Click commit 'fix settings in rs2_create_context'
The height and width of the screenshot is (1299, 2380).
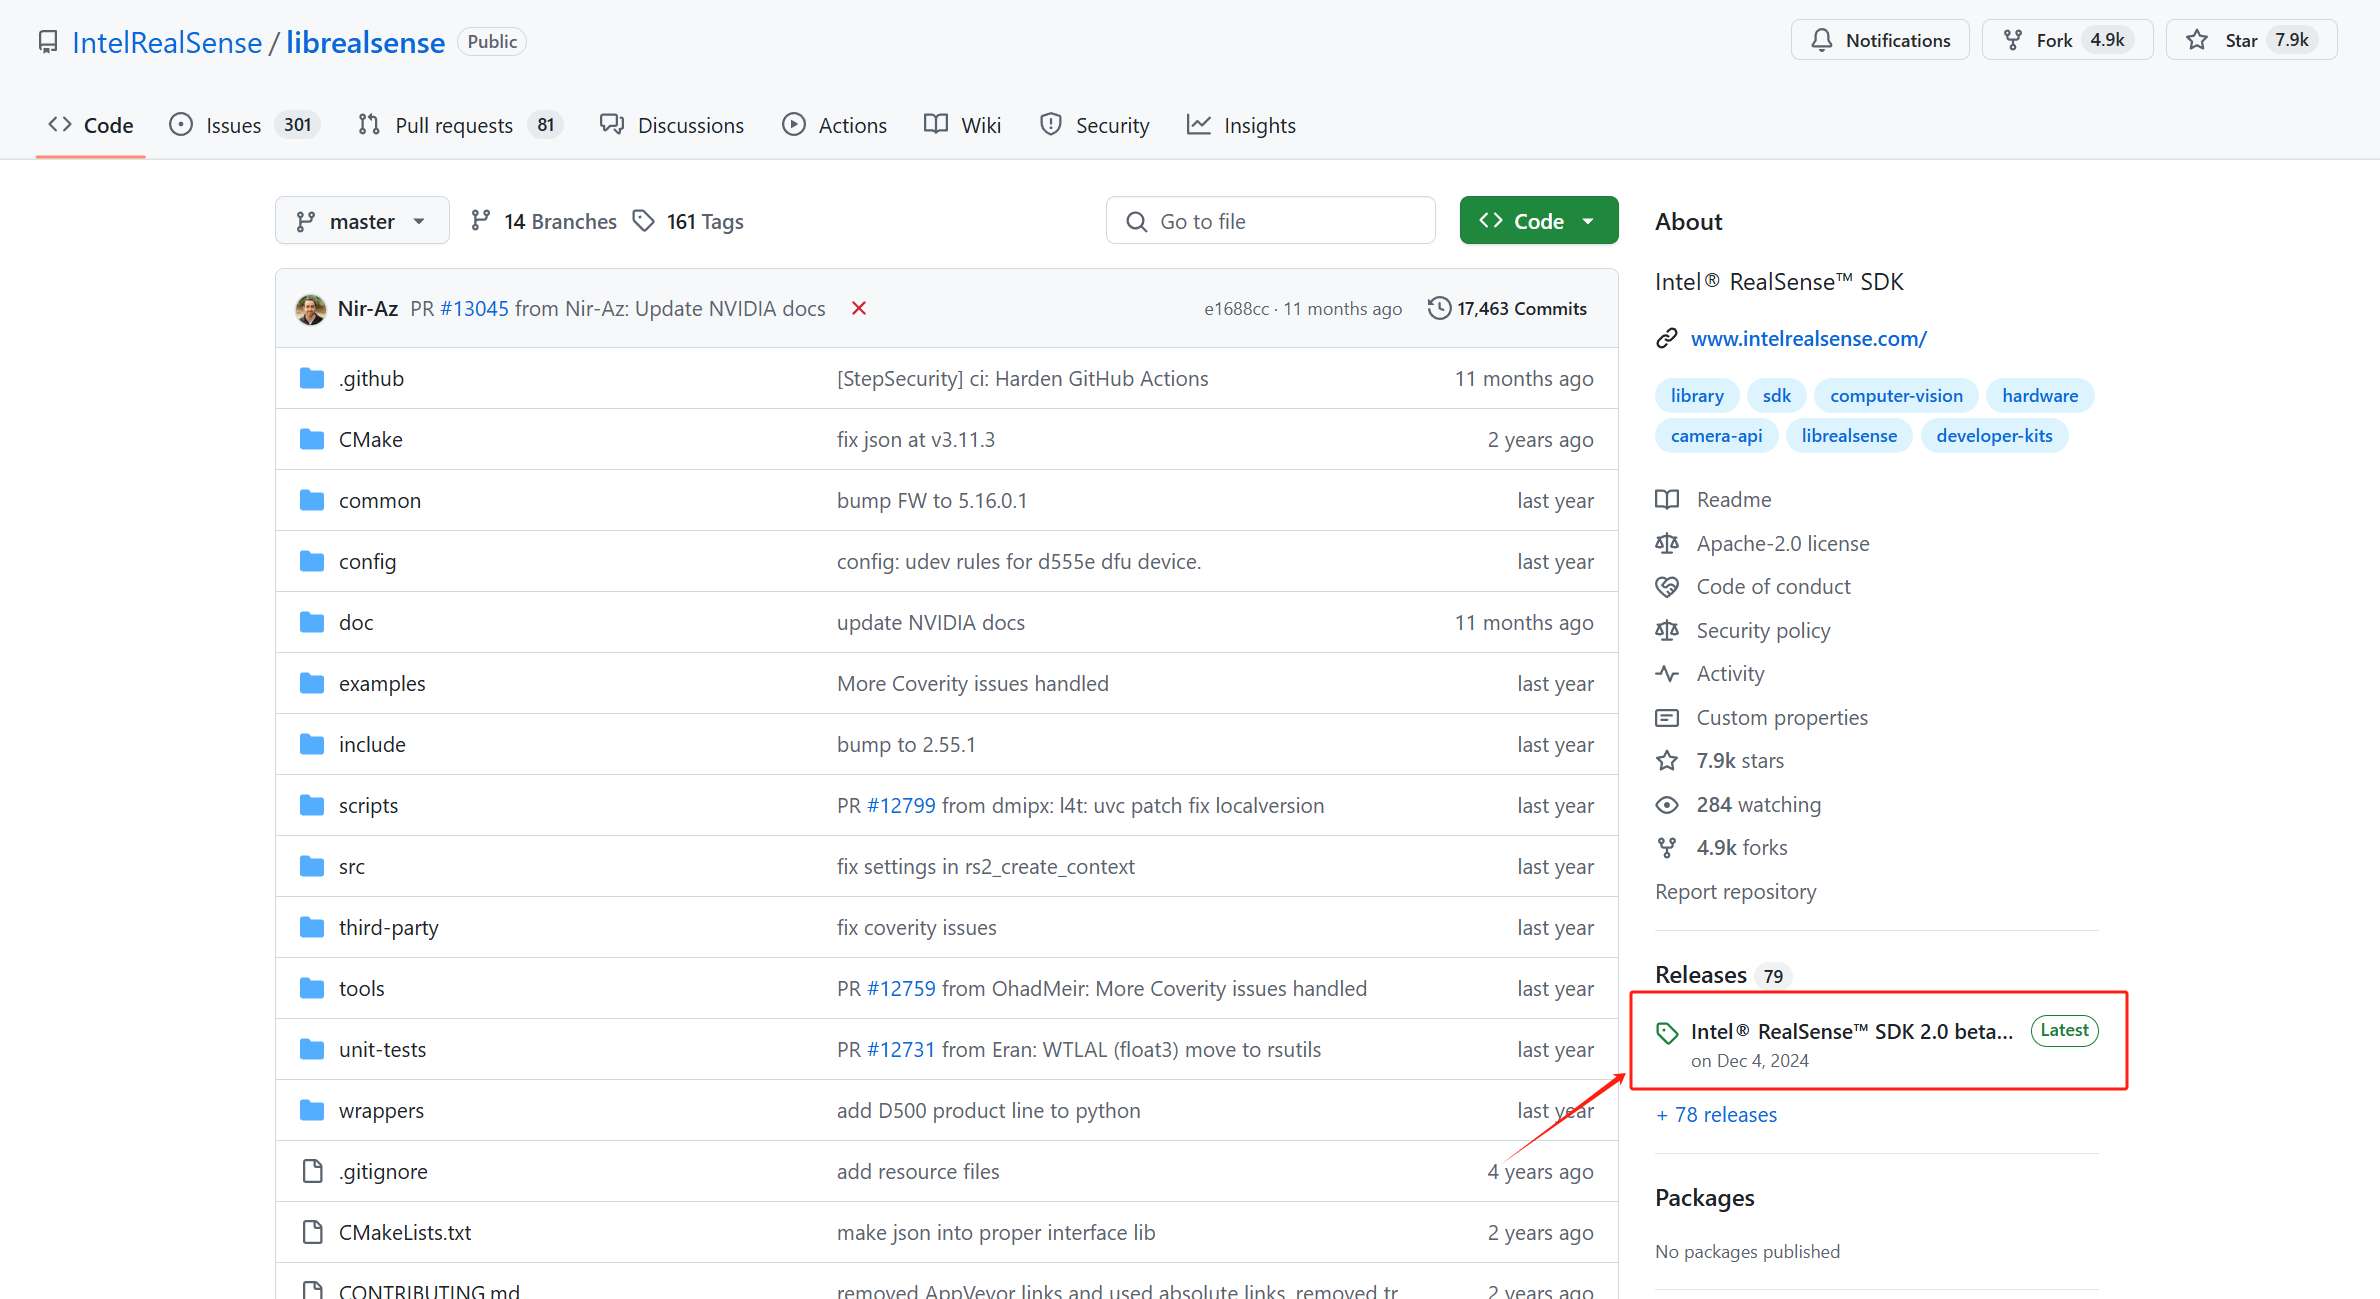click(x=985, y=866)
